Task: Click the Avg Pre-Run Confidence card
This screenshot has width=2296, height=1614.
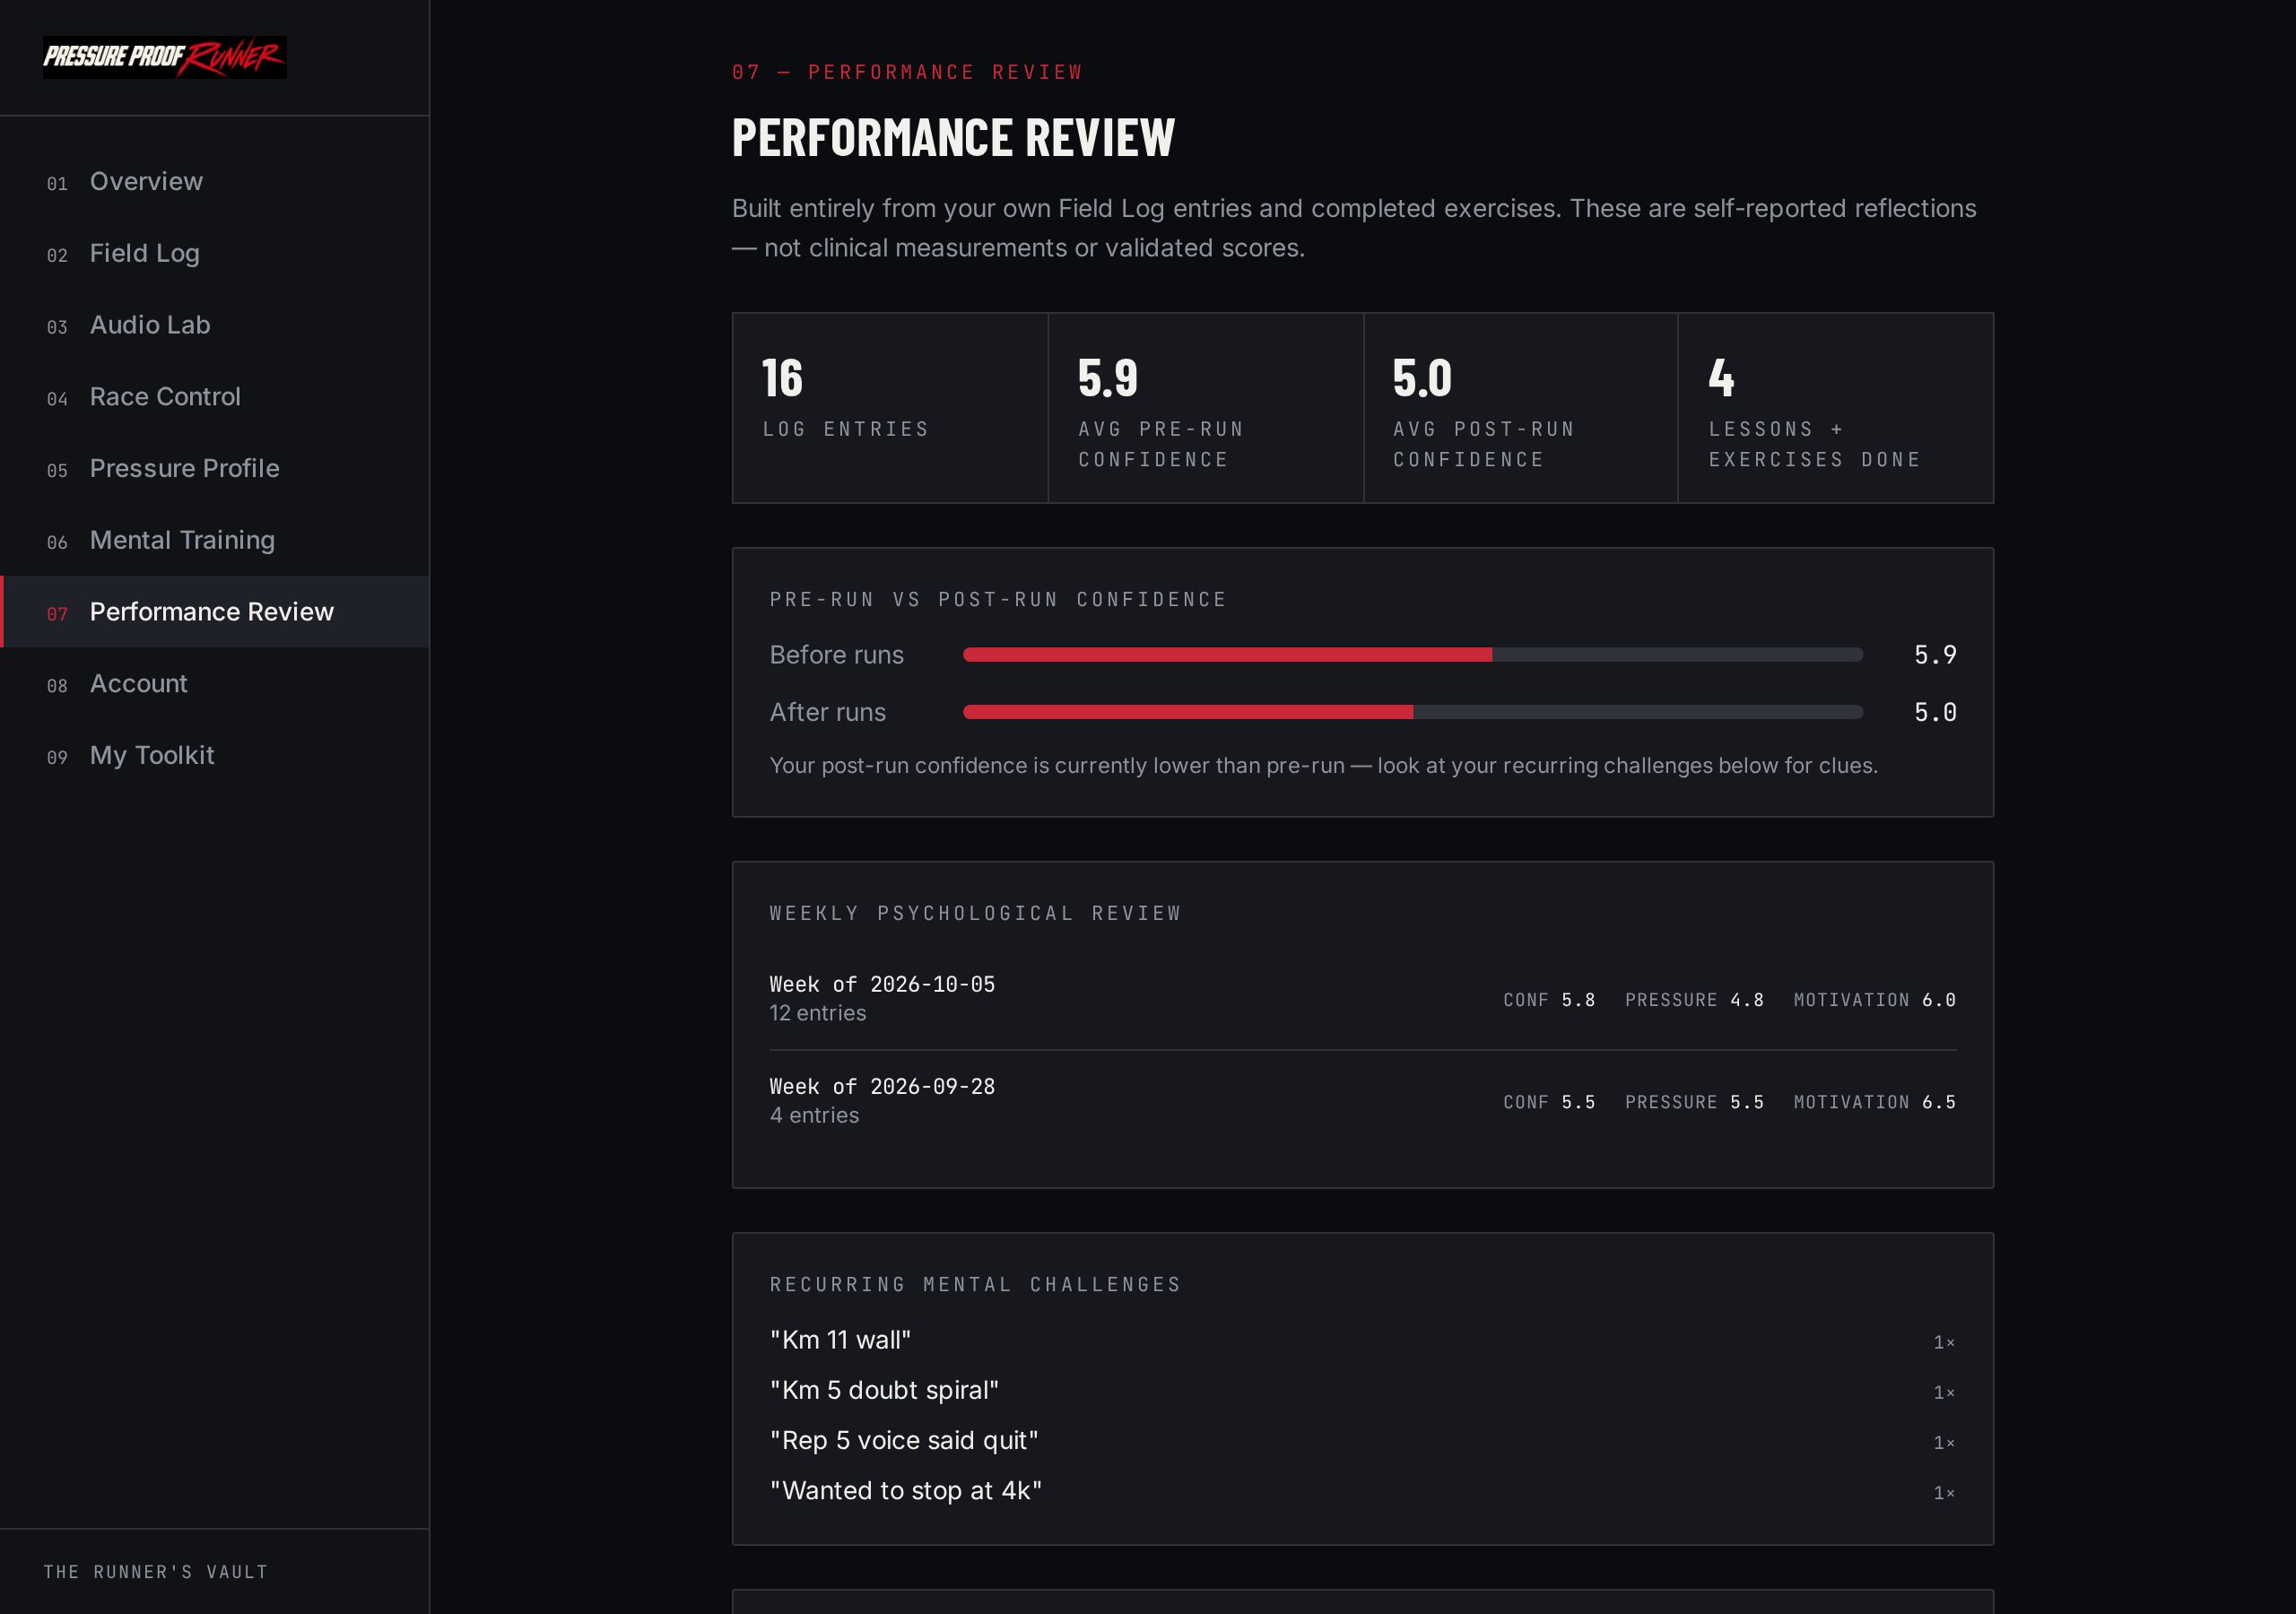Action: coord(1205,408)
